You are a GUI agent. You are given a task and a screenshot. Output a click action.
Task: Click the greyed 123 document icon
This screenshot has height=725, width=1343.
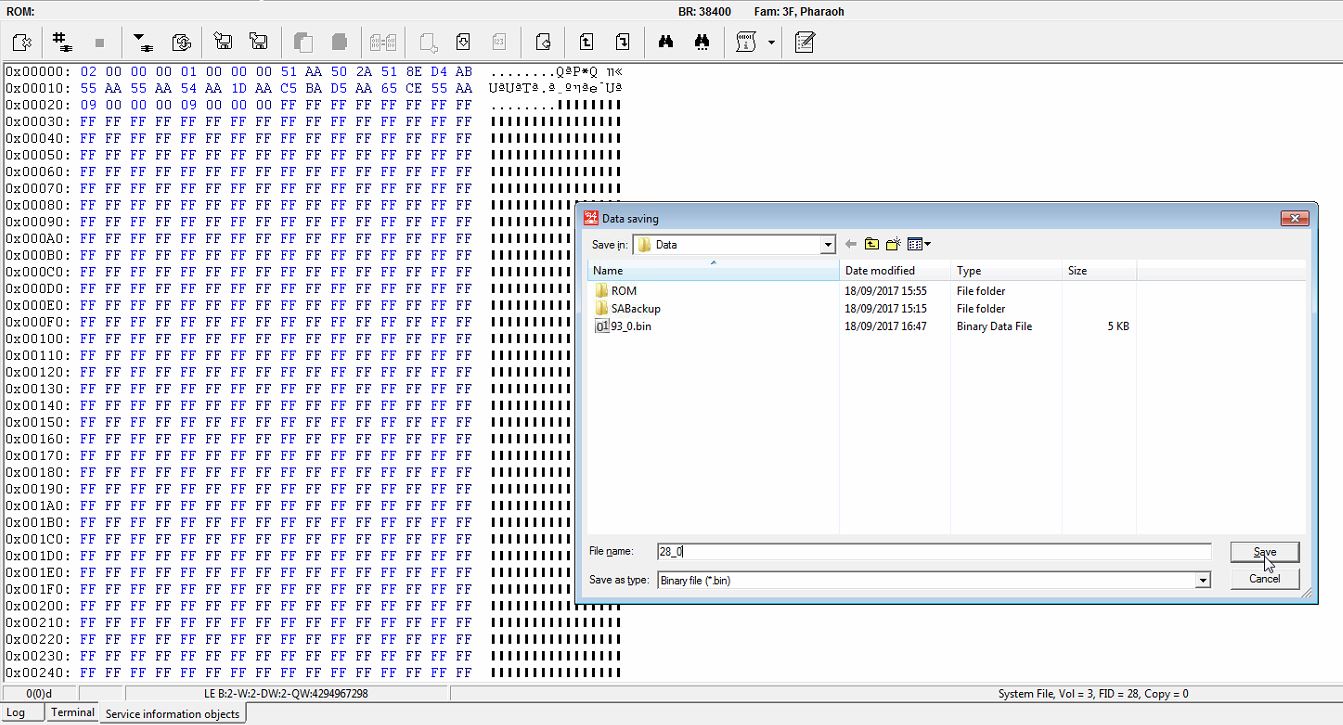pyautogui.click(x=499, y=42)
